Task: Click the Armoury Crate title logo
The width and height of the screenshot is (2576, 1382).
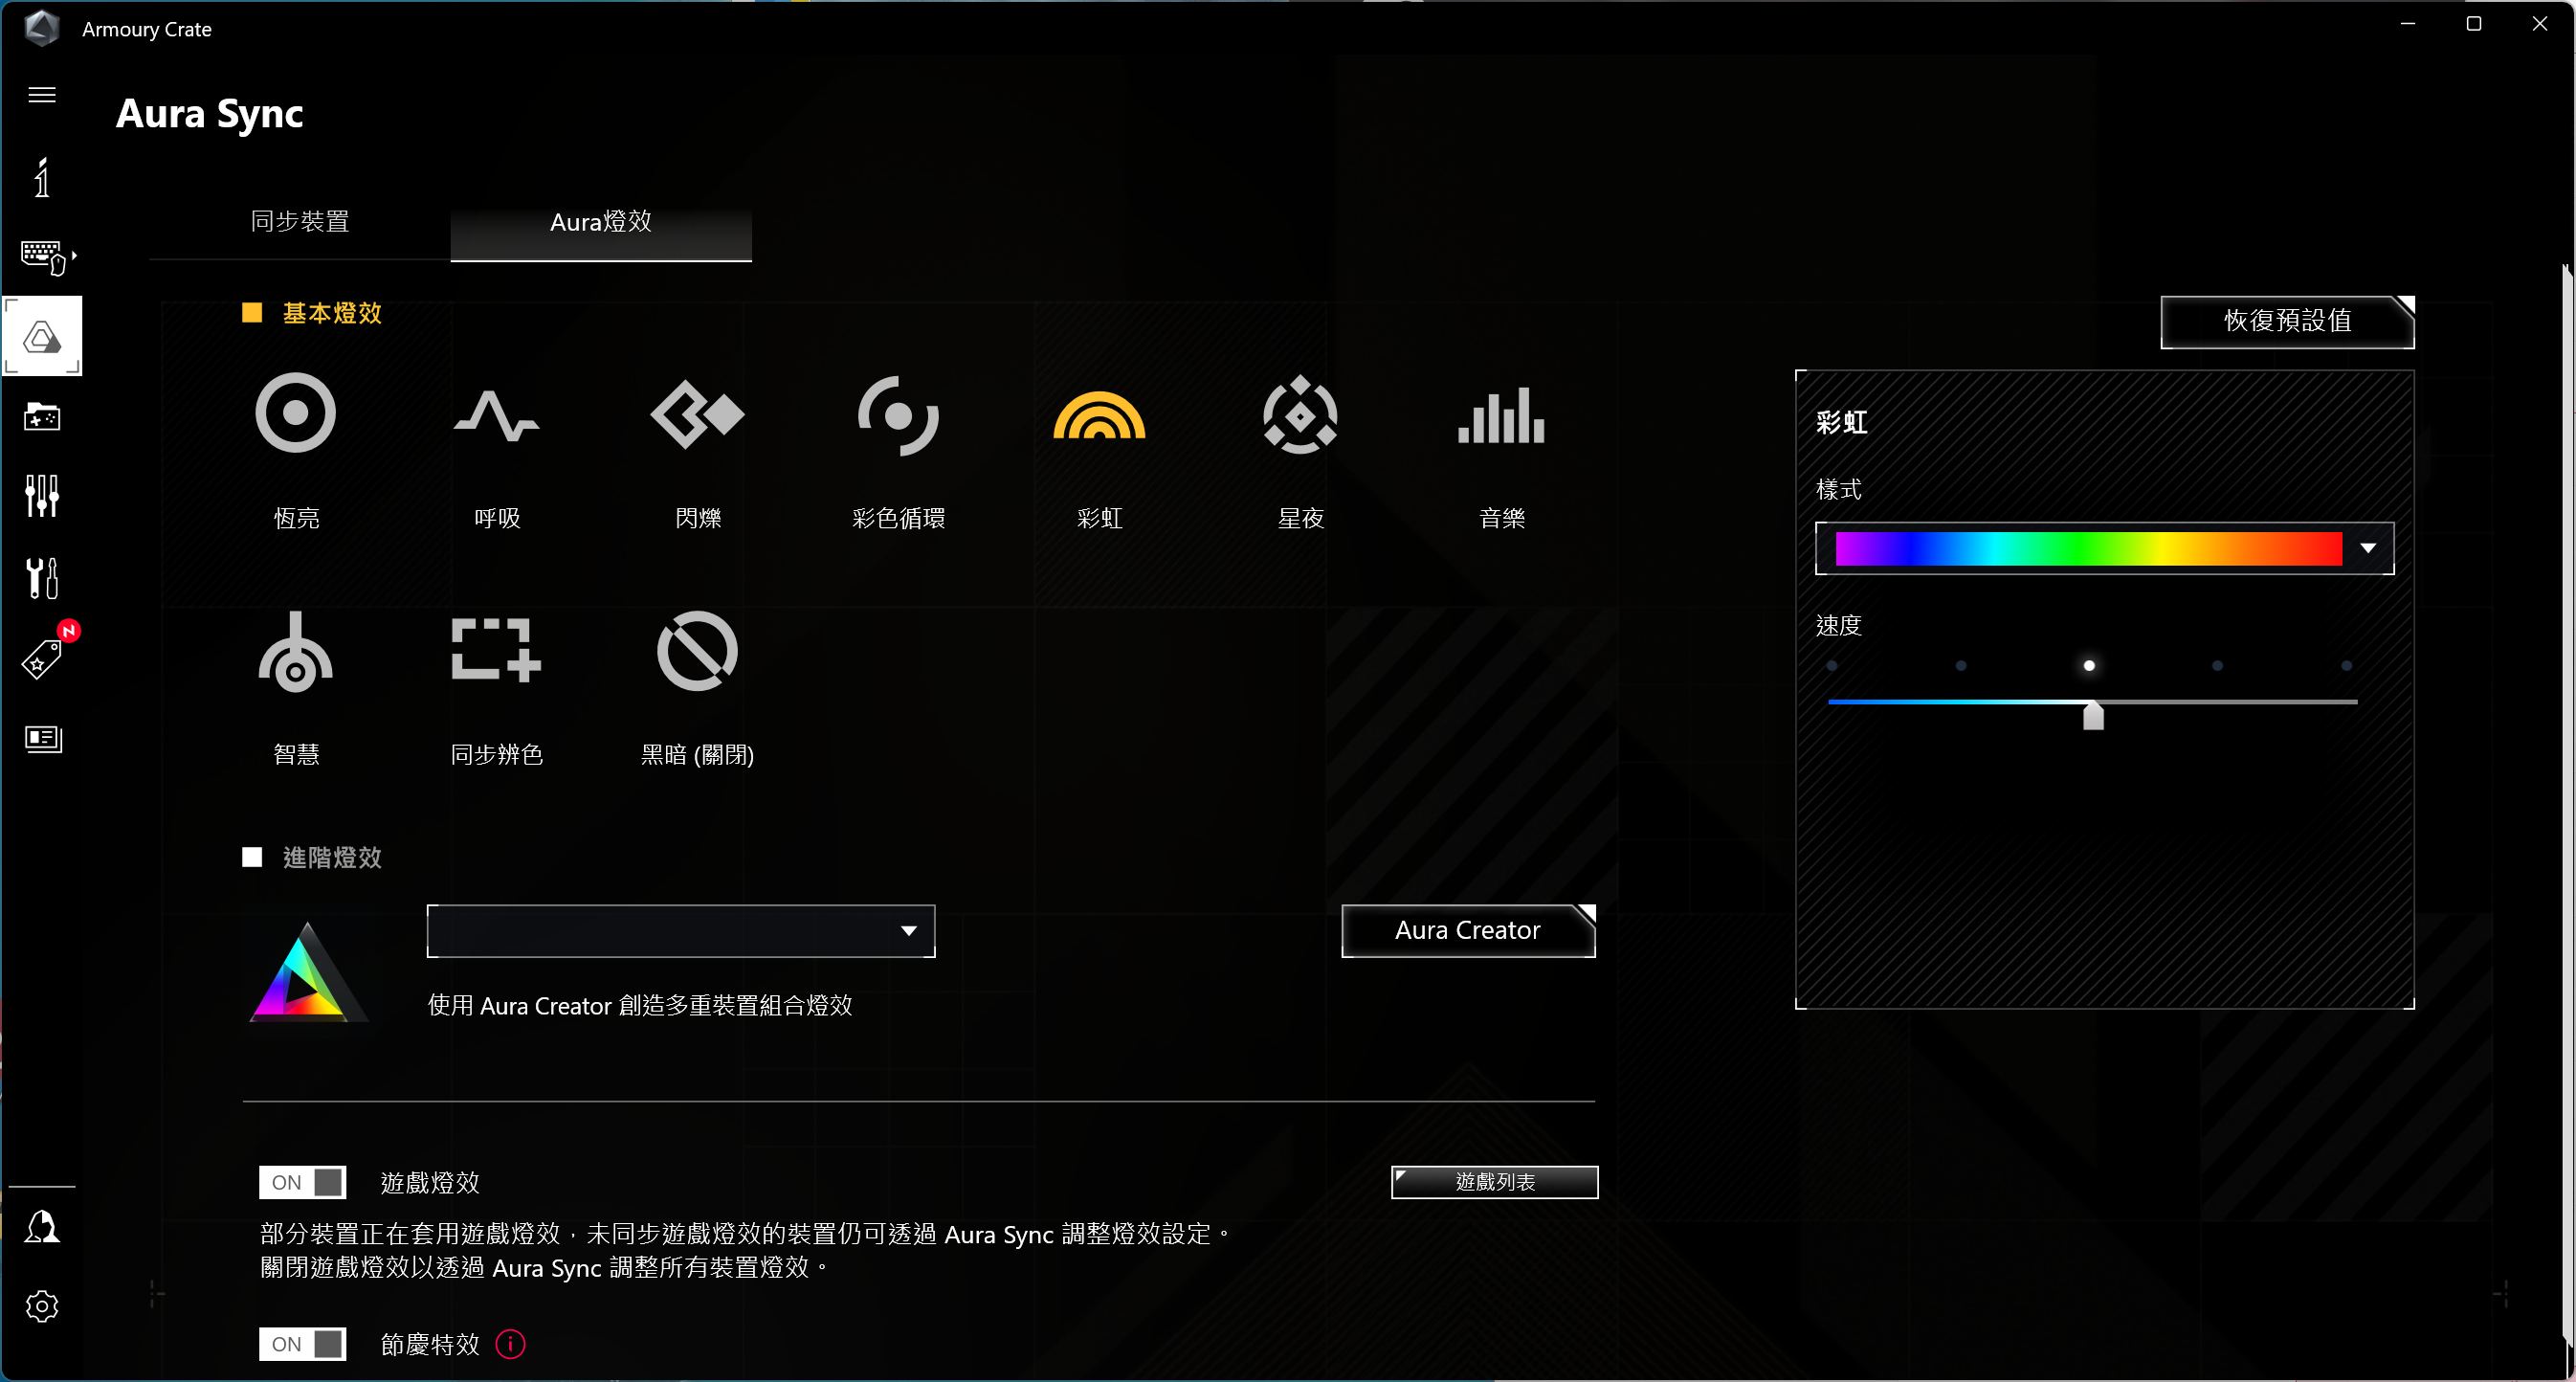Action: 42,28
